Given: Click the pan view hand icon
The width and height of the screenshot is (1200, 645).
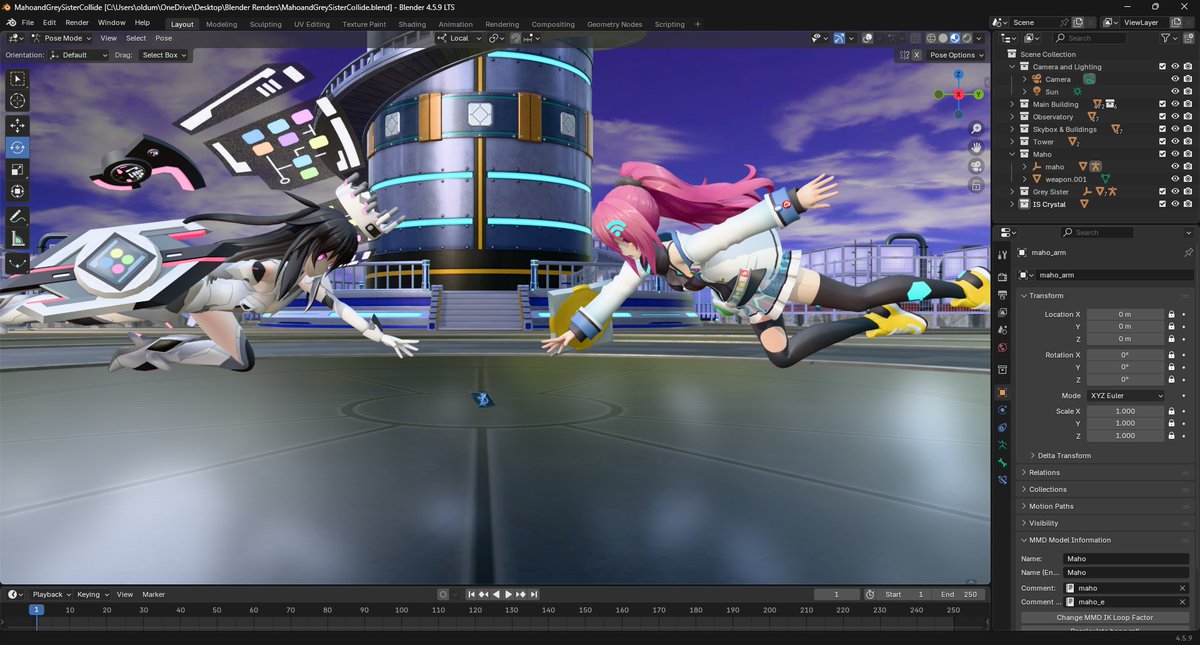Looking at the screenshot, I should pyautogui.click(x=976, y=147).
